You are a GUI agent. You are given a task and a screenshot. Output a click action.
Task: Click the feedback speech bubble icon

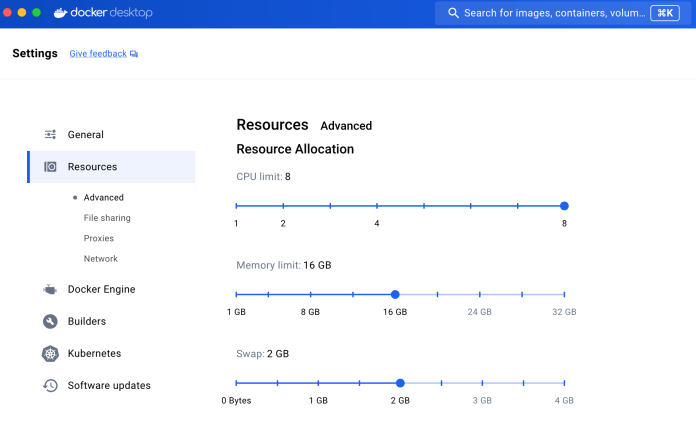pos(134,54)
